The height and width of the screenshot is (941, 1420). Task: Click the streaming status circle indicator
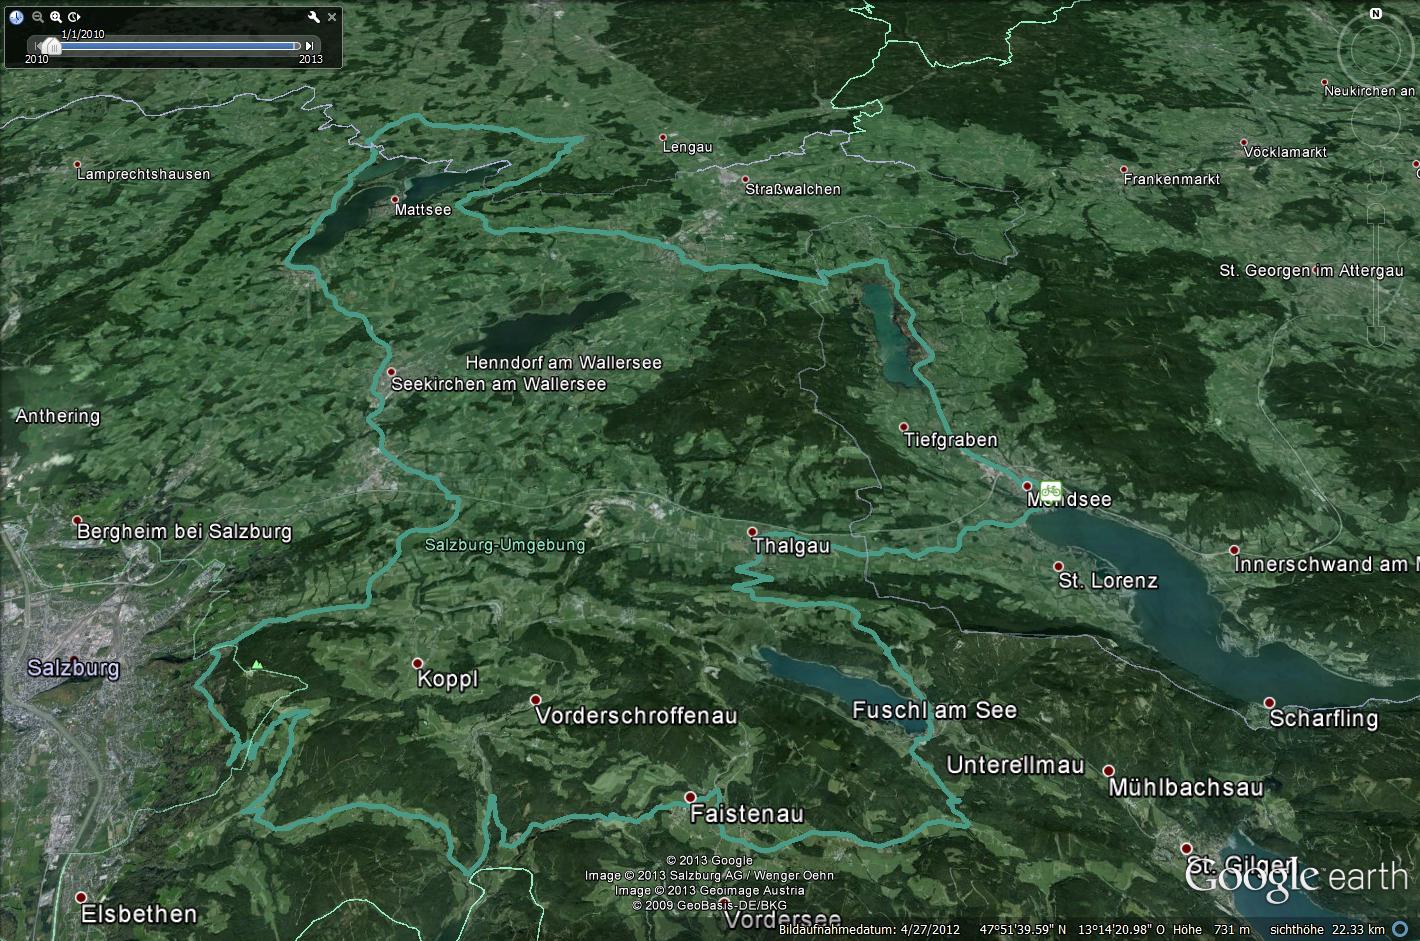click(x=1400, y=929)
